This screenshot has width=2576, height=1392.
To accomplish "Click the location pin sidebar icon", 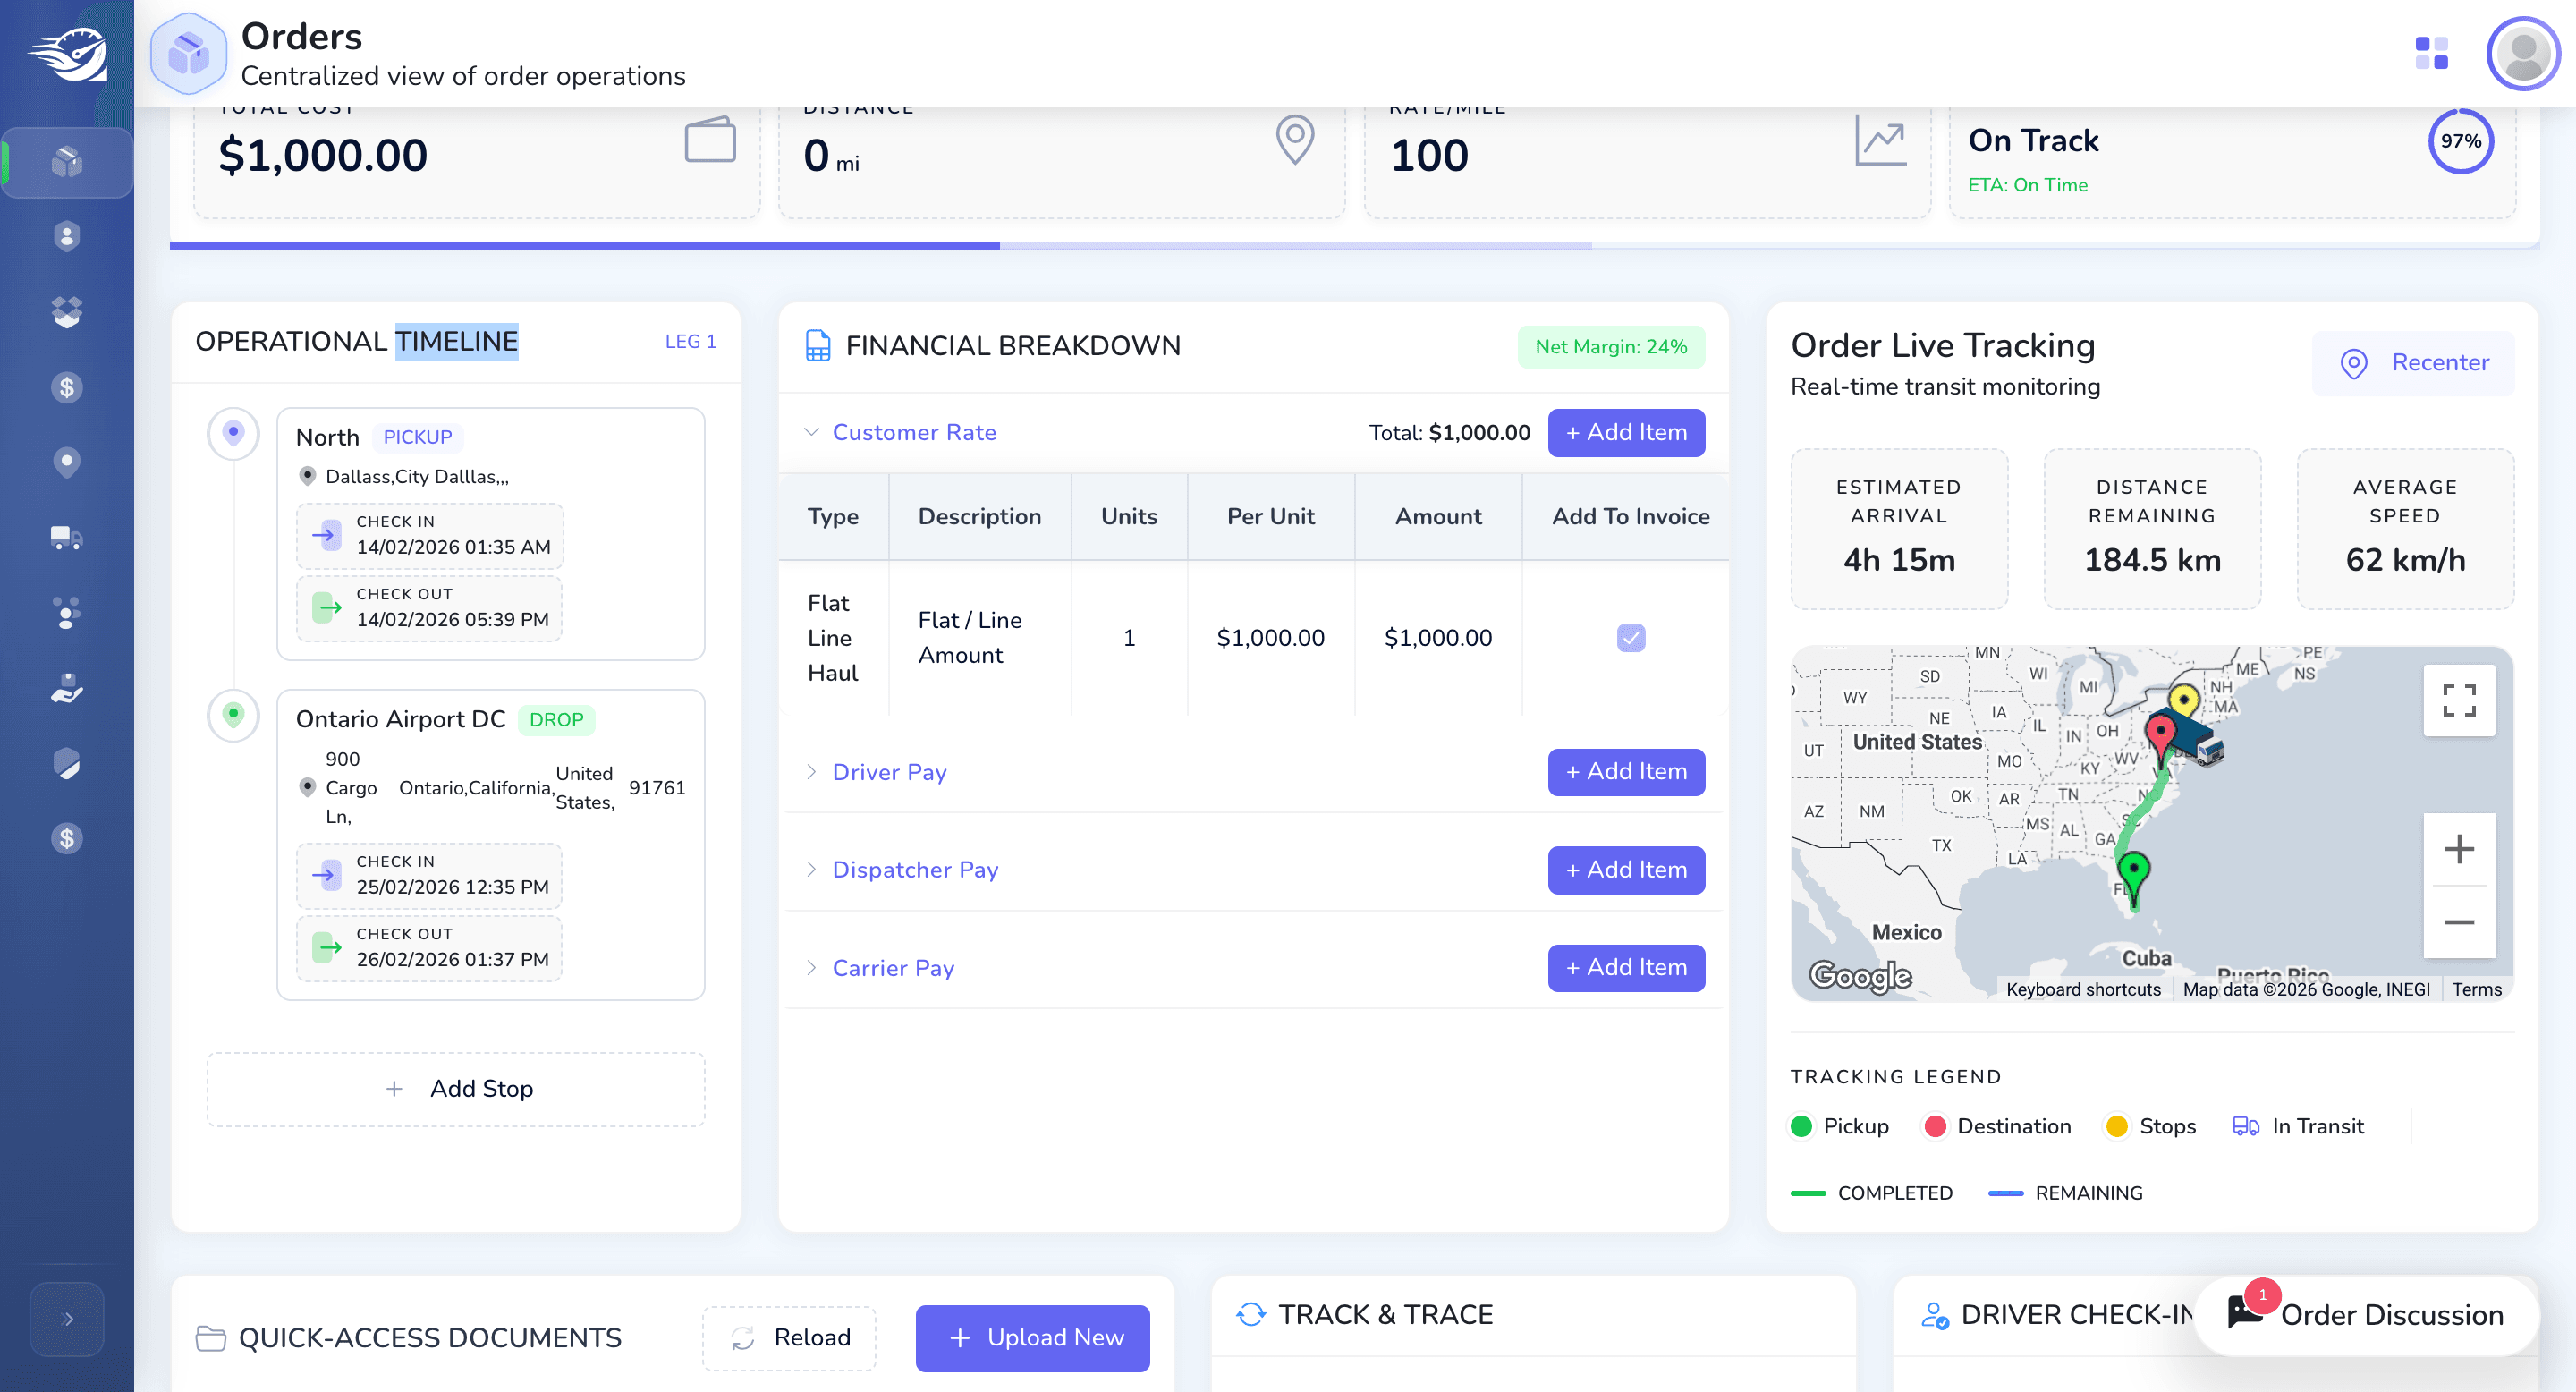I will point(66,462).
